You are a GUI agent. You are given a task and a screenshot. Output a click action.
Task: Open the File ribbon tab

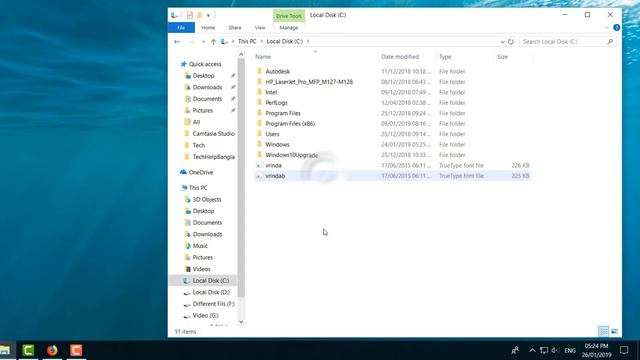point(181,28)
